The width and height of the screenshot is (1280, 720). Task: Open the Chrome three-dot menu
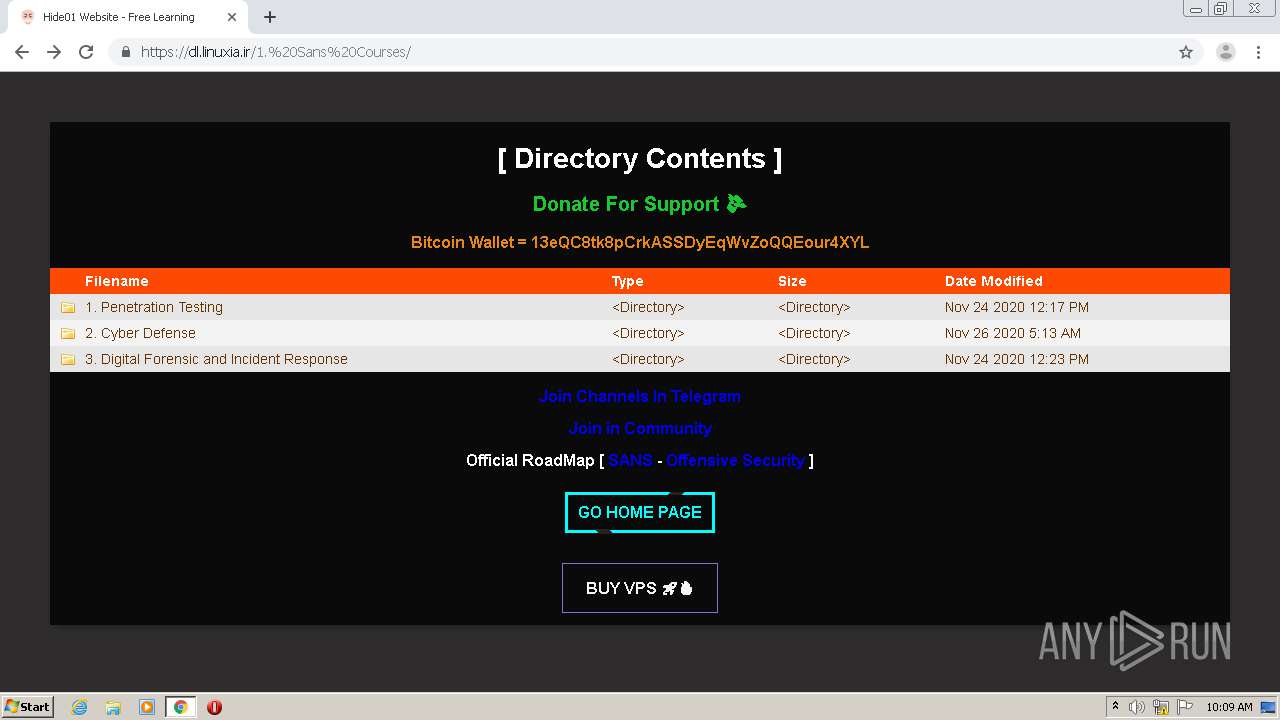click(1258, 52)
